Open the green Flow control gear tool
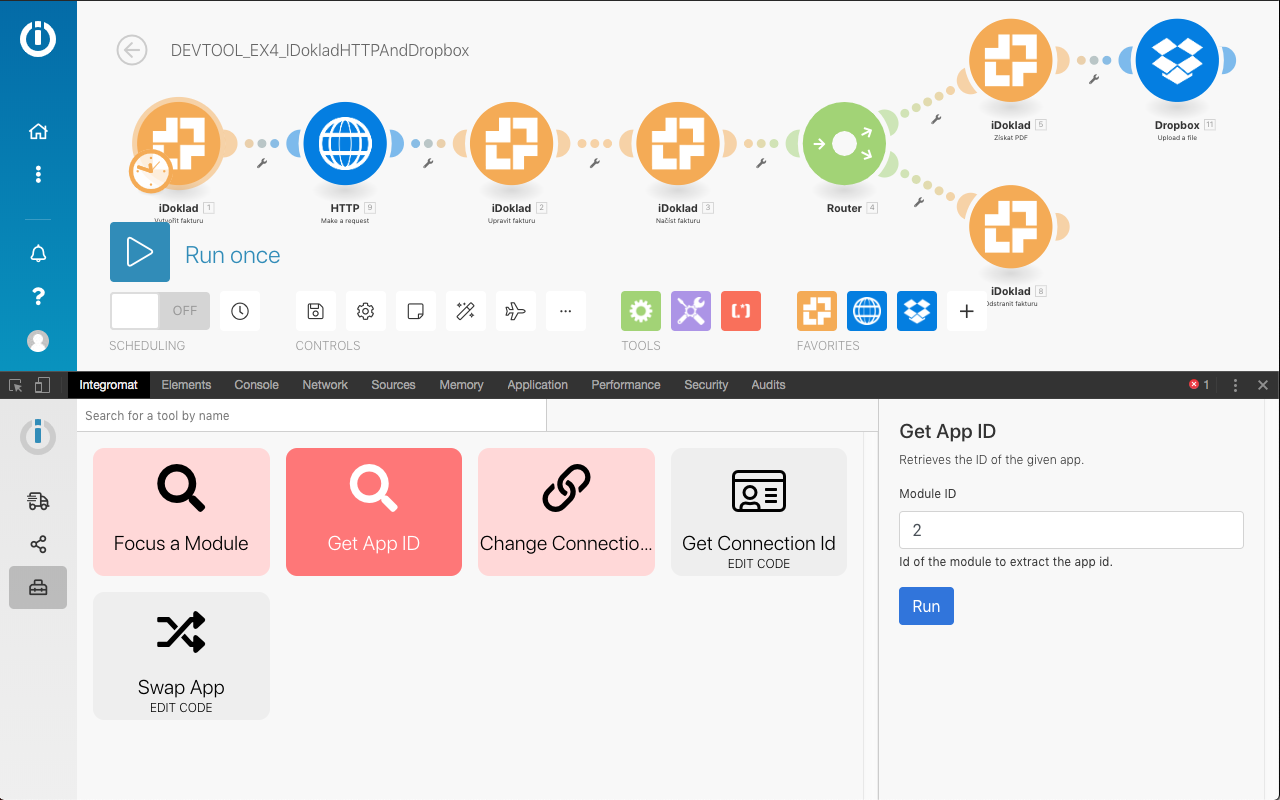 tap(641, 311)
